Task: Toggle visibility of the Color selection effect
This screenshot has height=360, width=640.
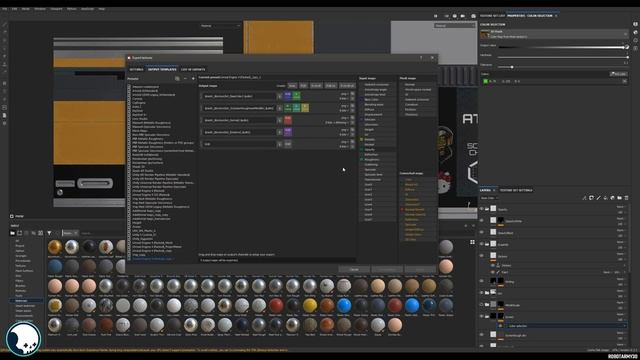Action: point(500,326)
